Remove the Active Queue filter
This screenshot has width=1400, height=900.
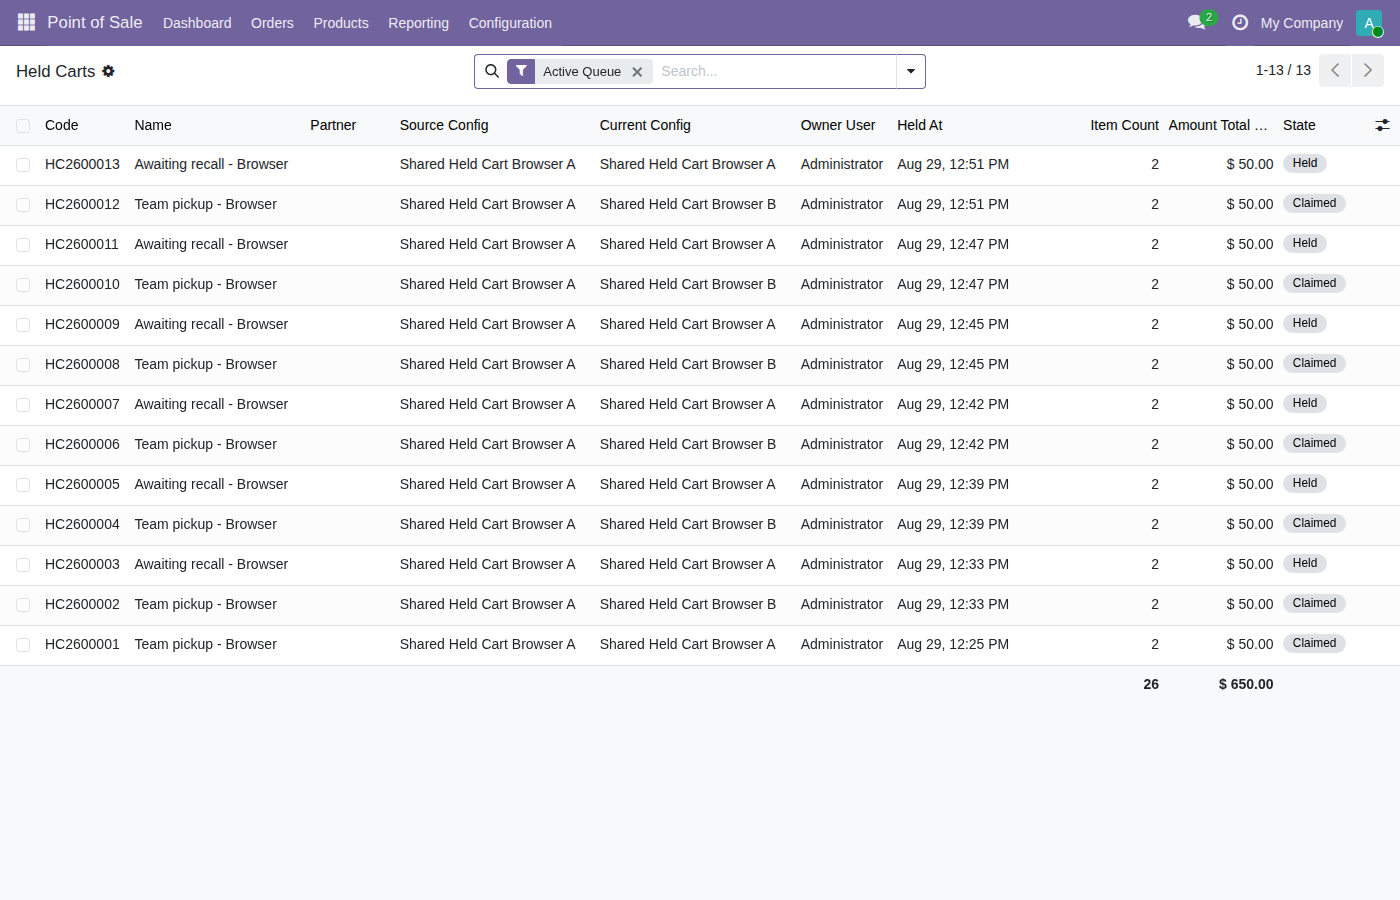tap(637, 72)
